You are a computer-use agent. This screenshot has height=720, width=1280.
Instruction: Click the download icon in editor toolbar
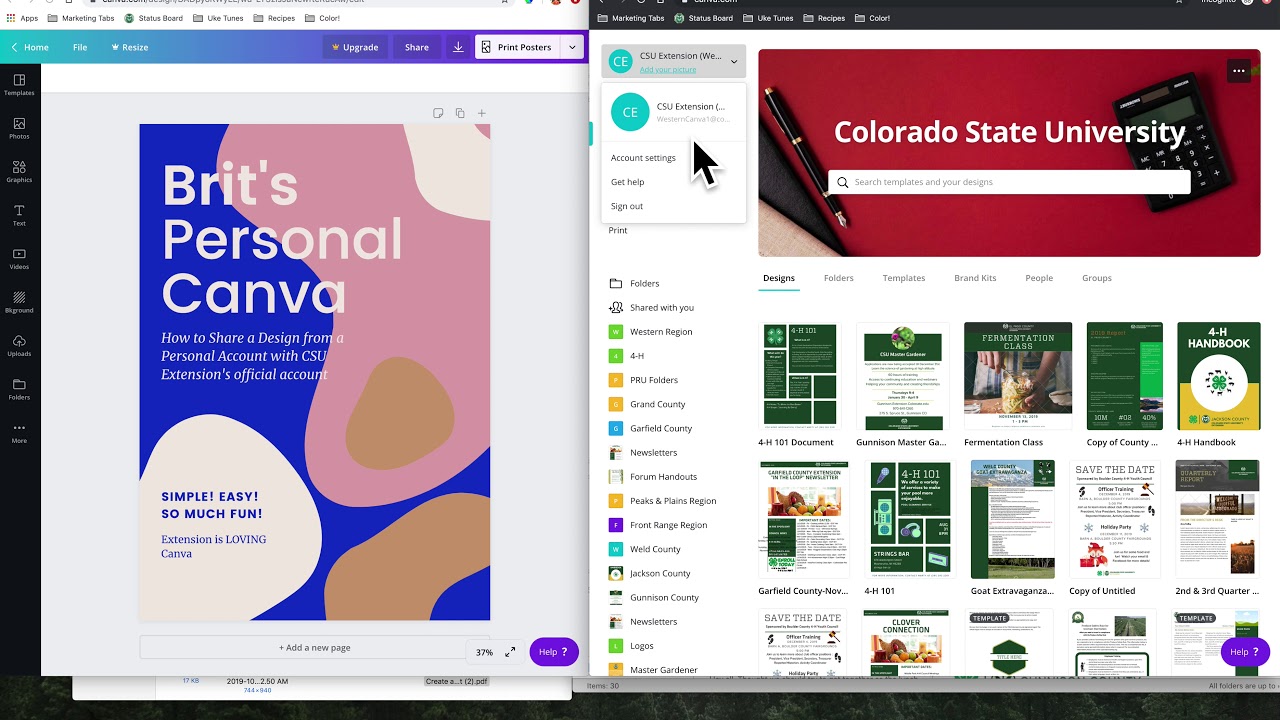[458, 47]
